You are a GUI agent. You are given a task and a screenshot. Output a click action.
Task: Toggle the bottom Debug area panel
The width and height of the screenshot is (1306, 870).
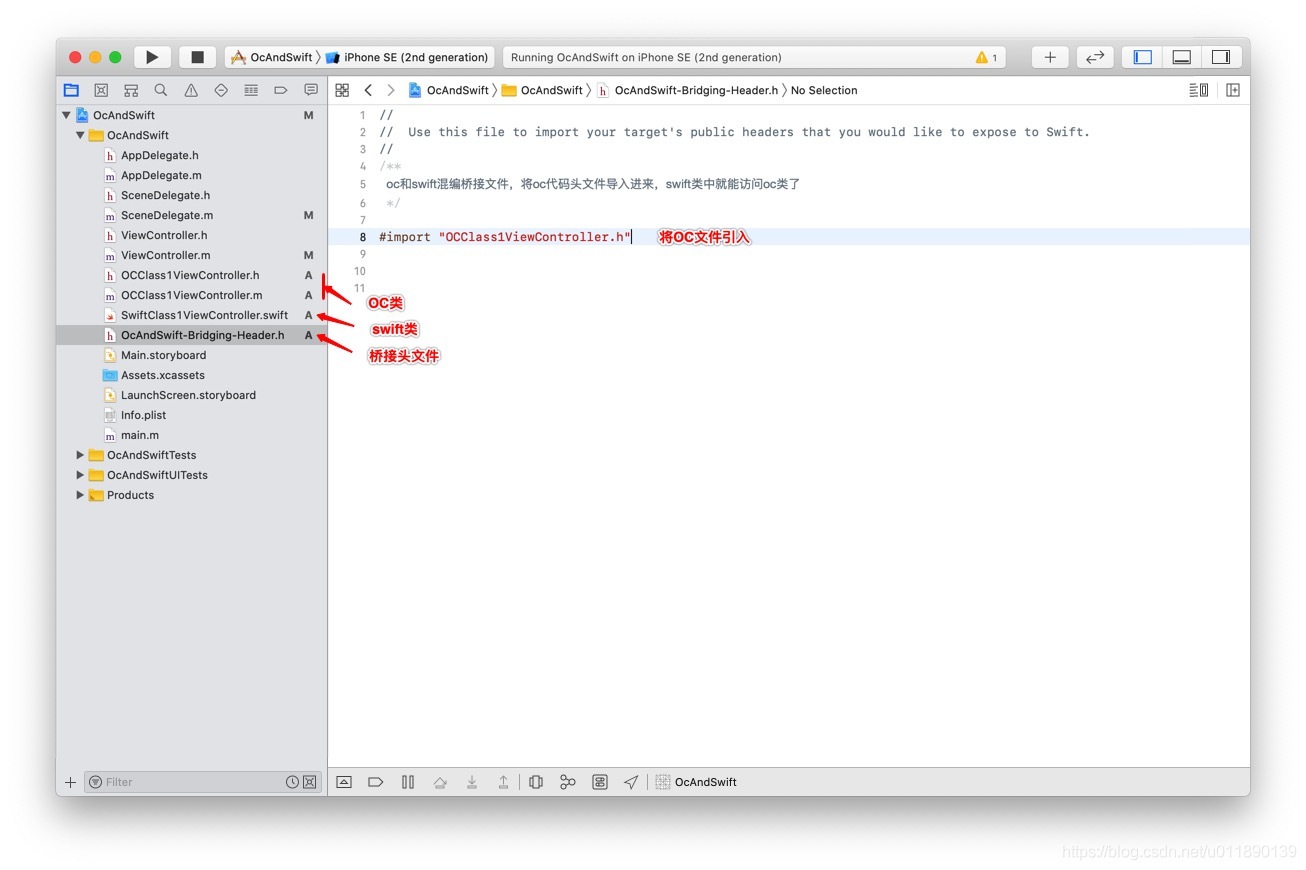[x=1182, y=57]
